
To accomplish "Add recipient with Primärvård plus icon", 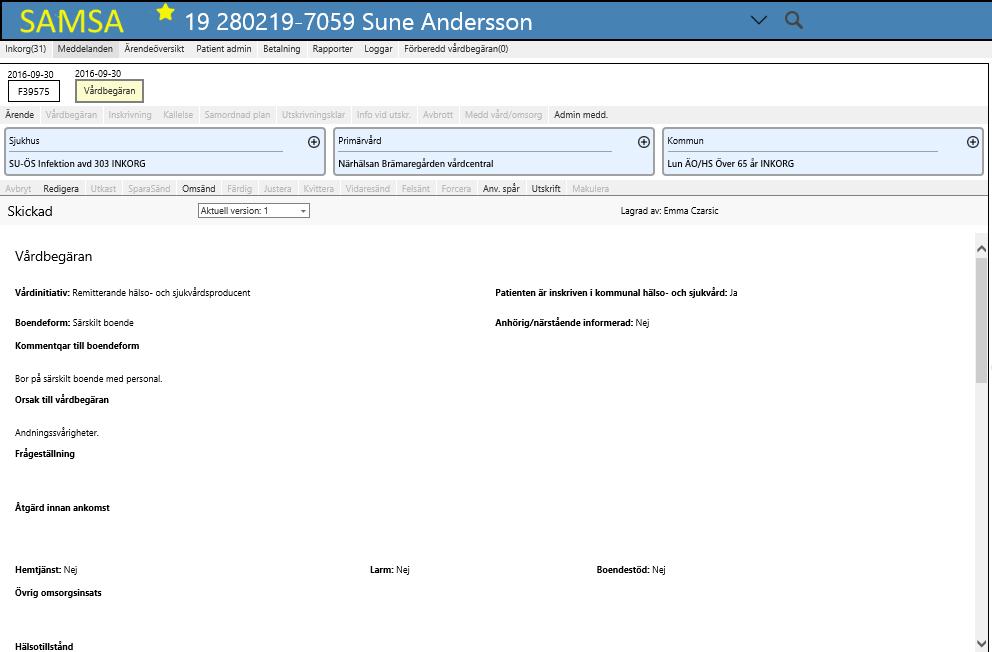I will (643, 142).
